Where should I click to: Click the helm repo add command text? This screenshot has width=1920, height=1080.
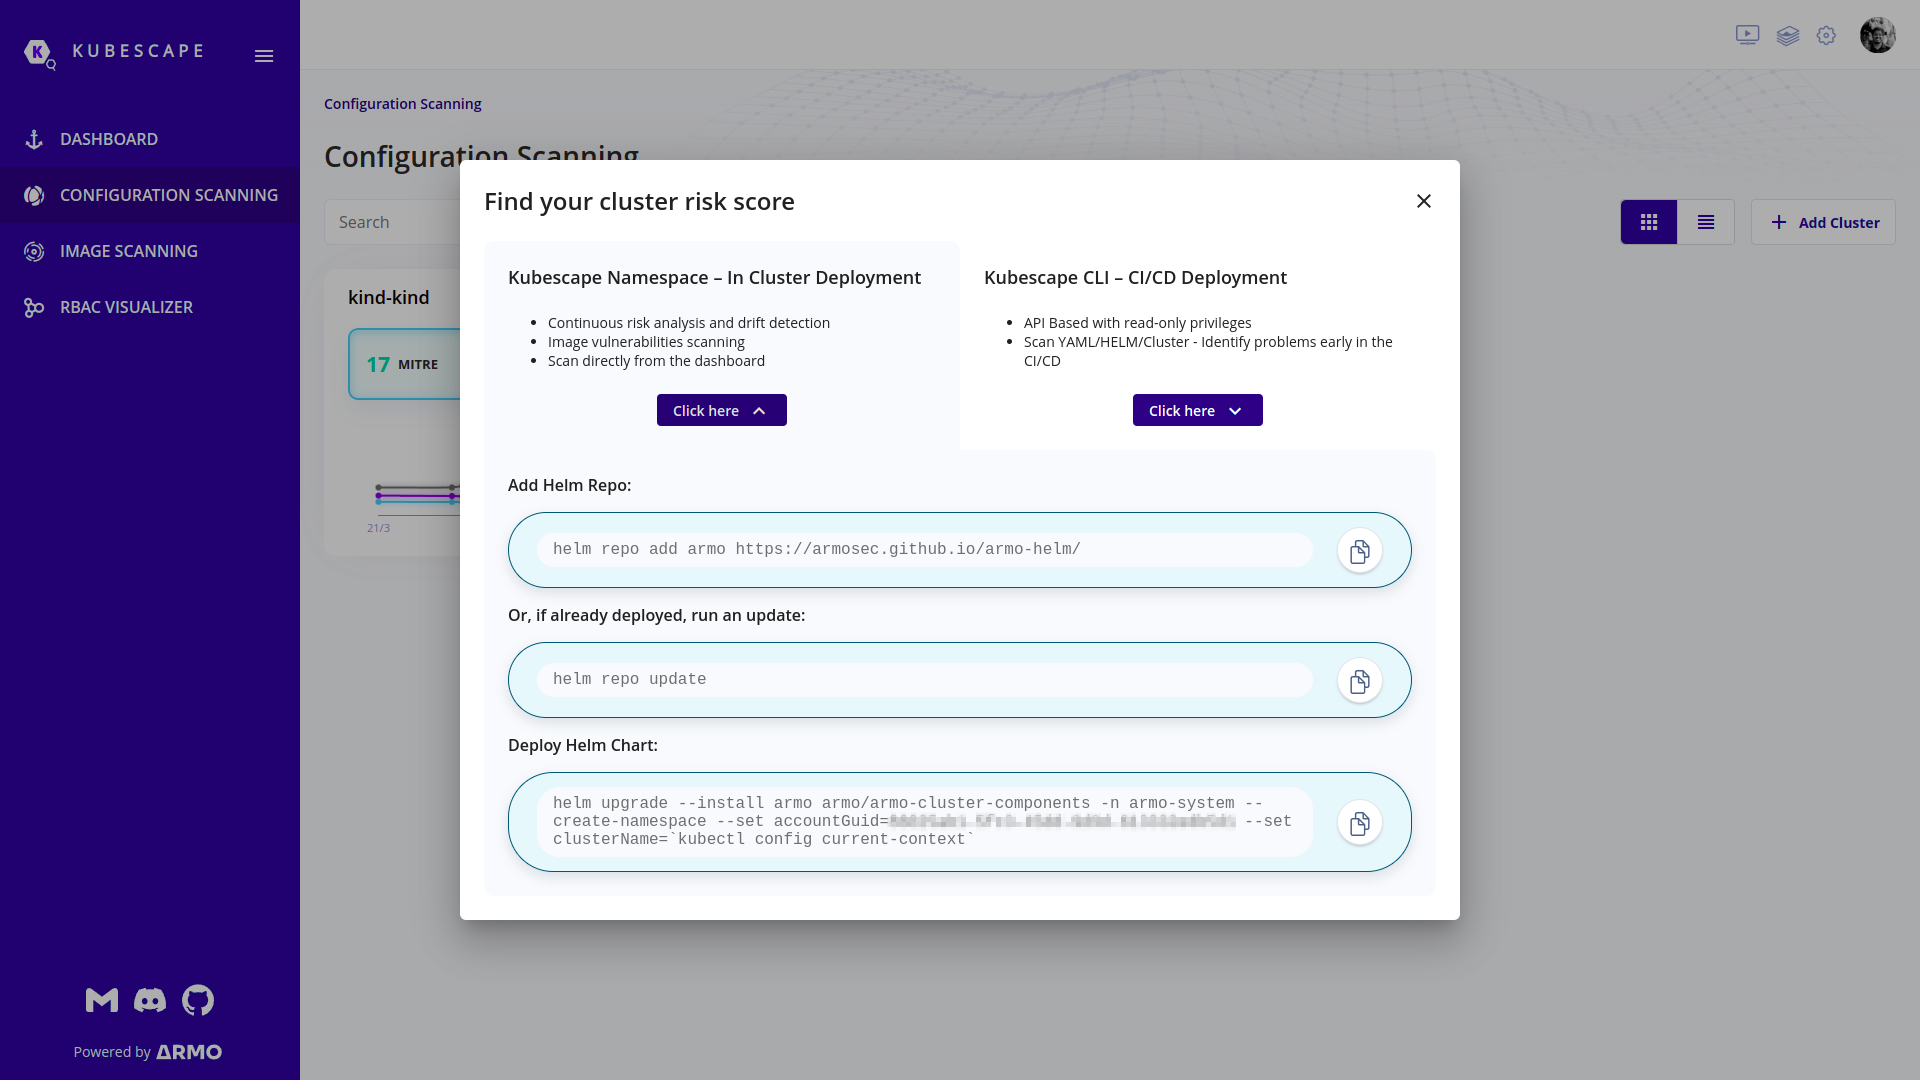[x=816, y=549]
